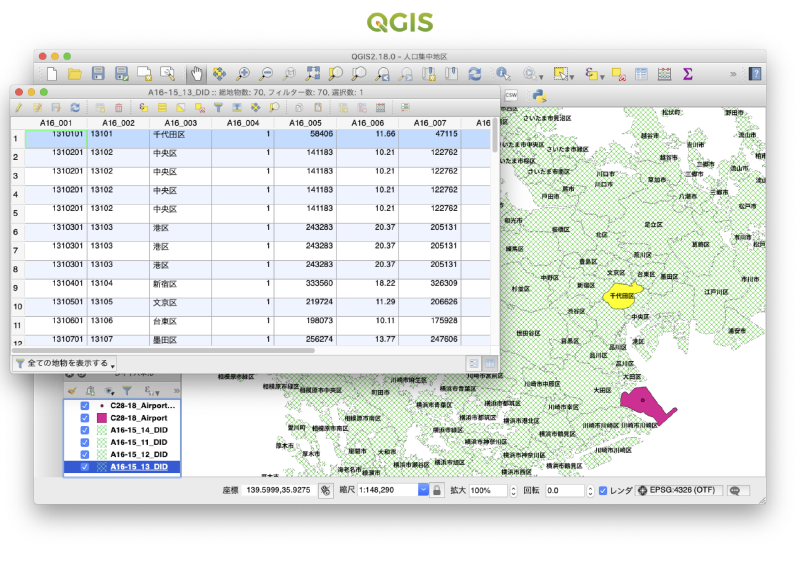Viewport: 800px width, 565px height.
Task: Open select by expression dropdown in main toolbar
Action: pos(603,77)
